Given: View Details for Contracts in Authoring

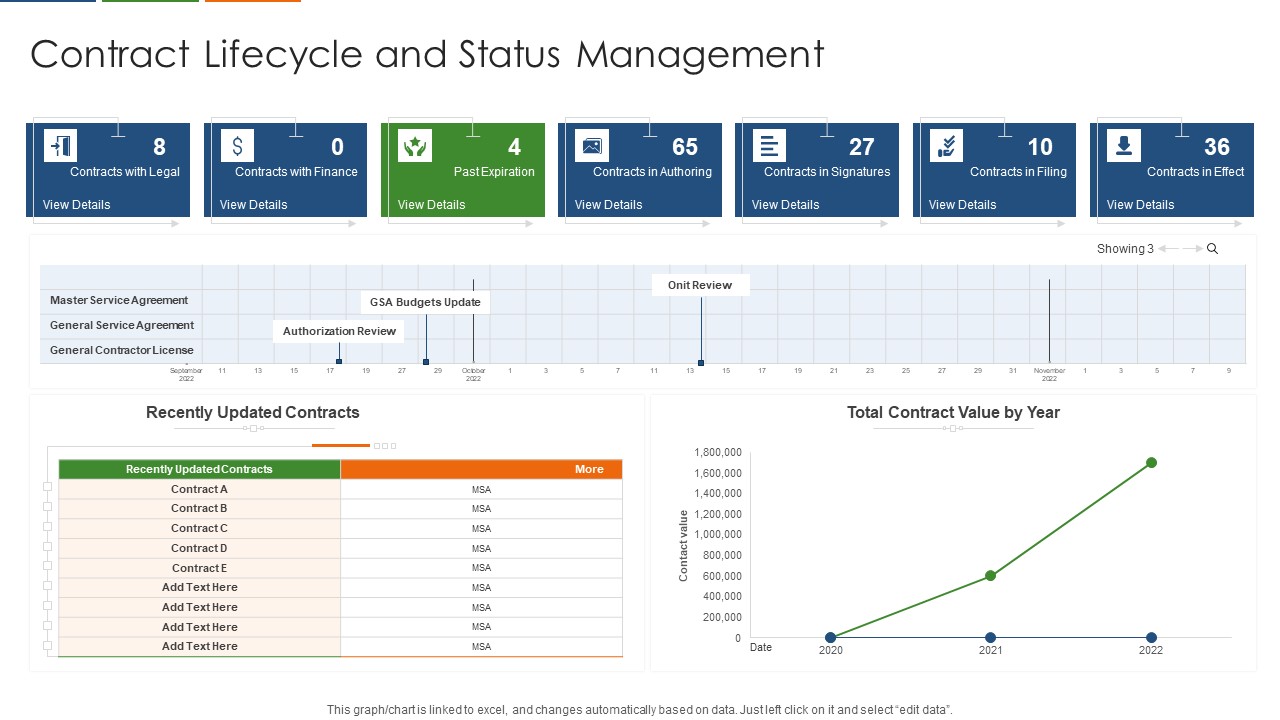Looking at the screenshot, I should point(609,205).
